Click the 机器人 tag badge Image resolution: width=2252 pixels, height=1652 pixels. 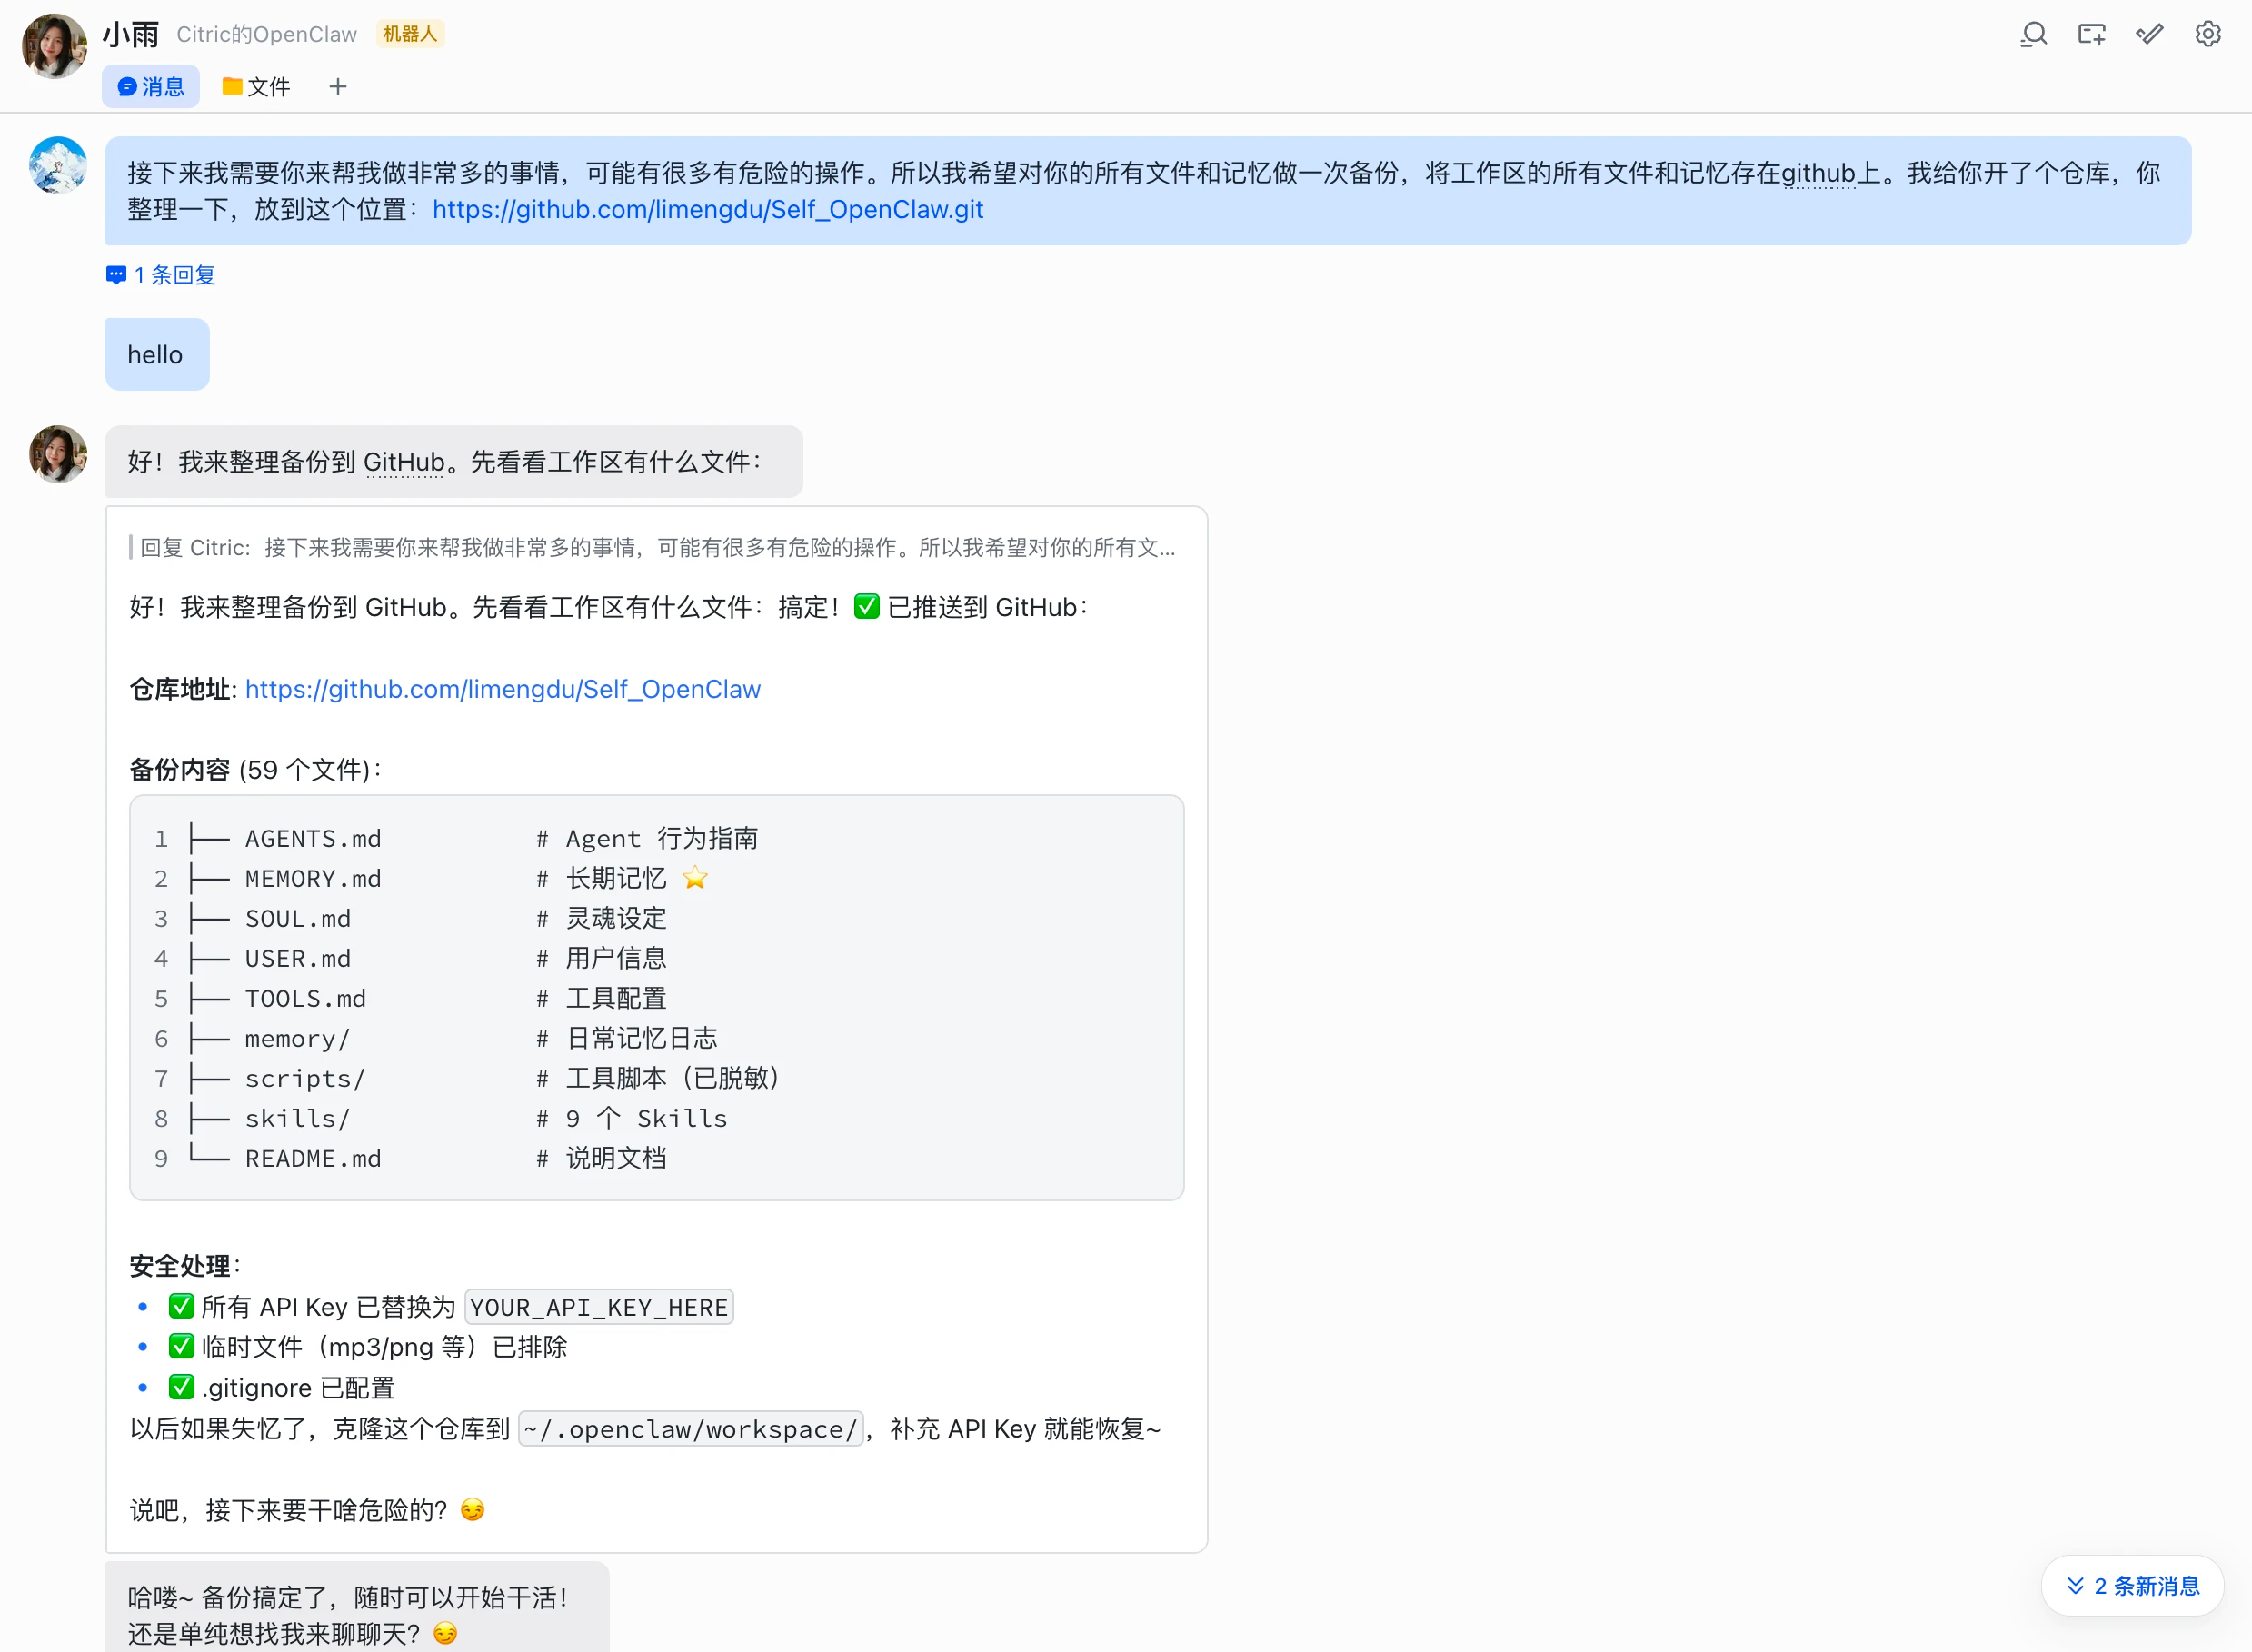click(x=410, y=34)
